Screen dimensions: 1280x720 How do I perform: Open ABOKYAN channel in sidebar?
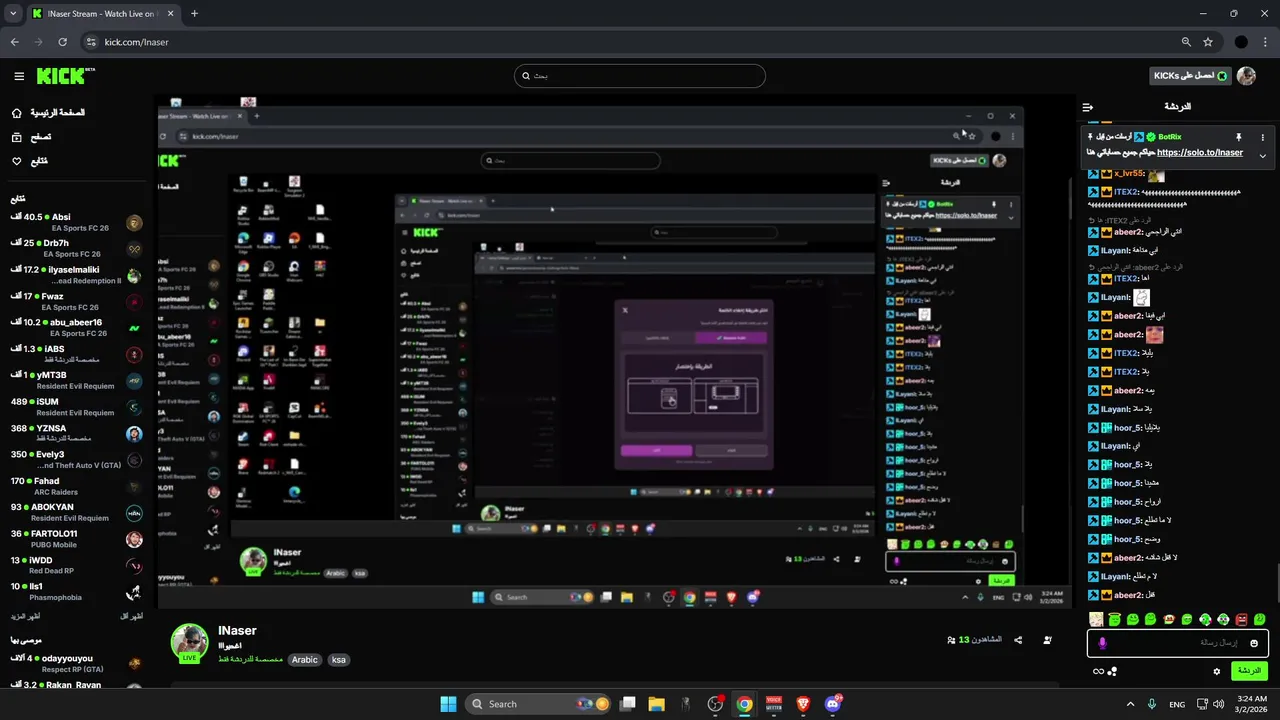76,512
